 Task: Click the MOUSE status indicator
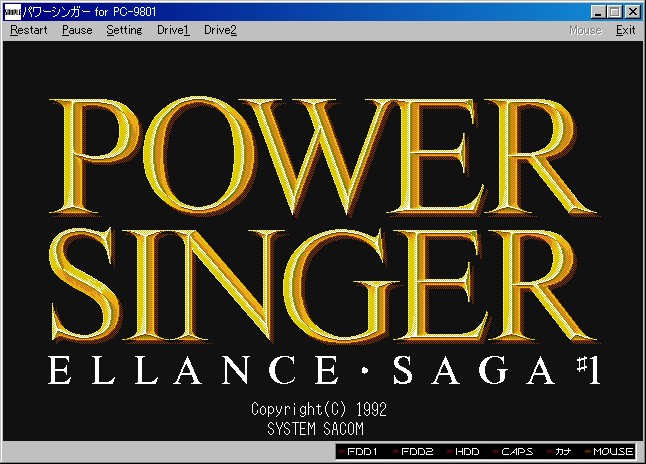[x=609, y=452]
